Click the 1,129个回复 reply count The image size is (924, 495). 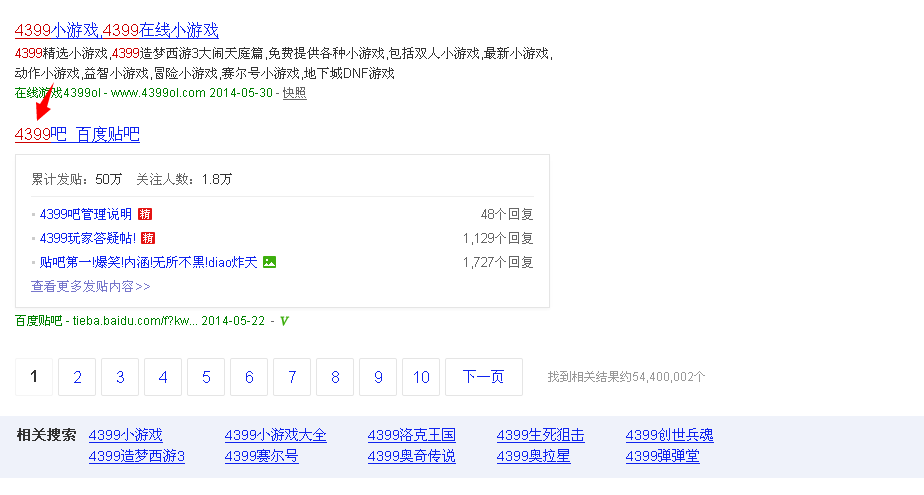click(498, 238)
